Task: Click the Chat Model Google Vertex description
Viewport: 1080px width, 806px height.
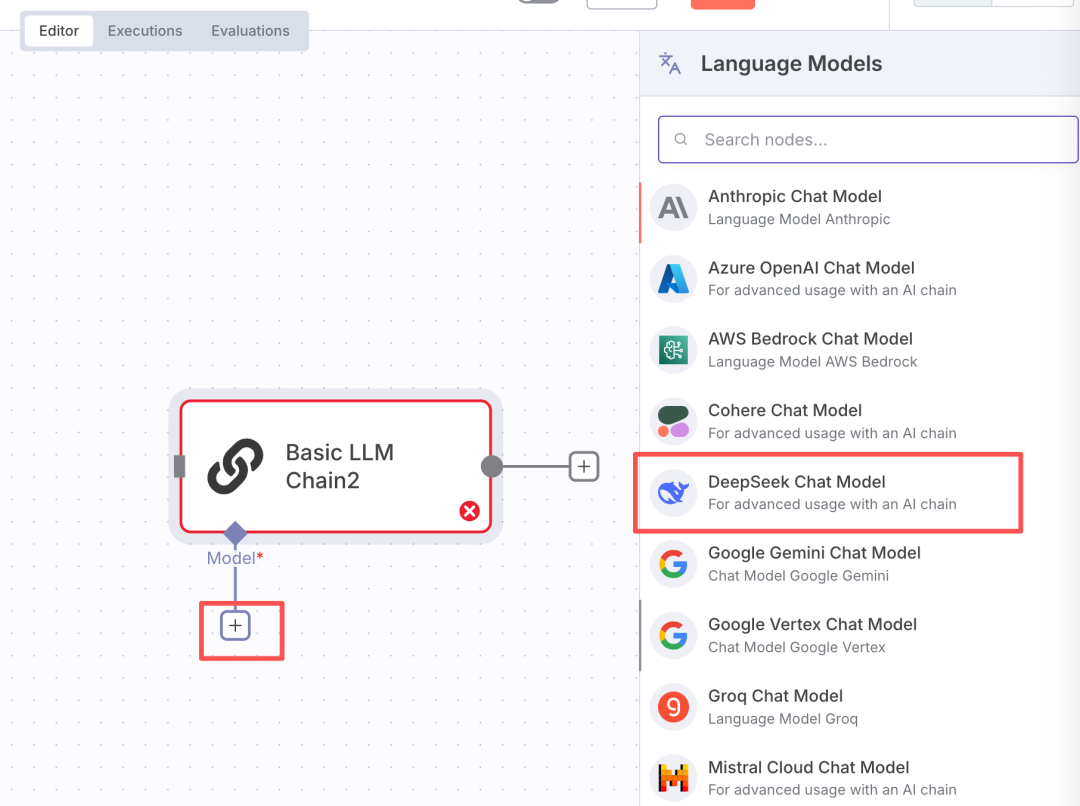Action: pyautogui.click(x=797, y=647)
